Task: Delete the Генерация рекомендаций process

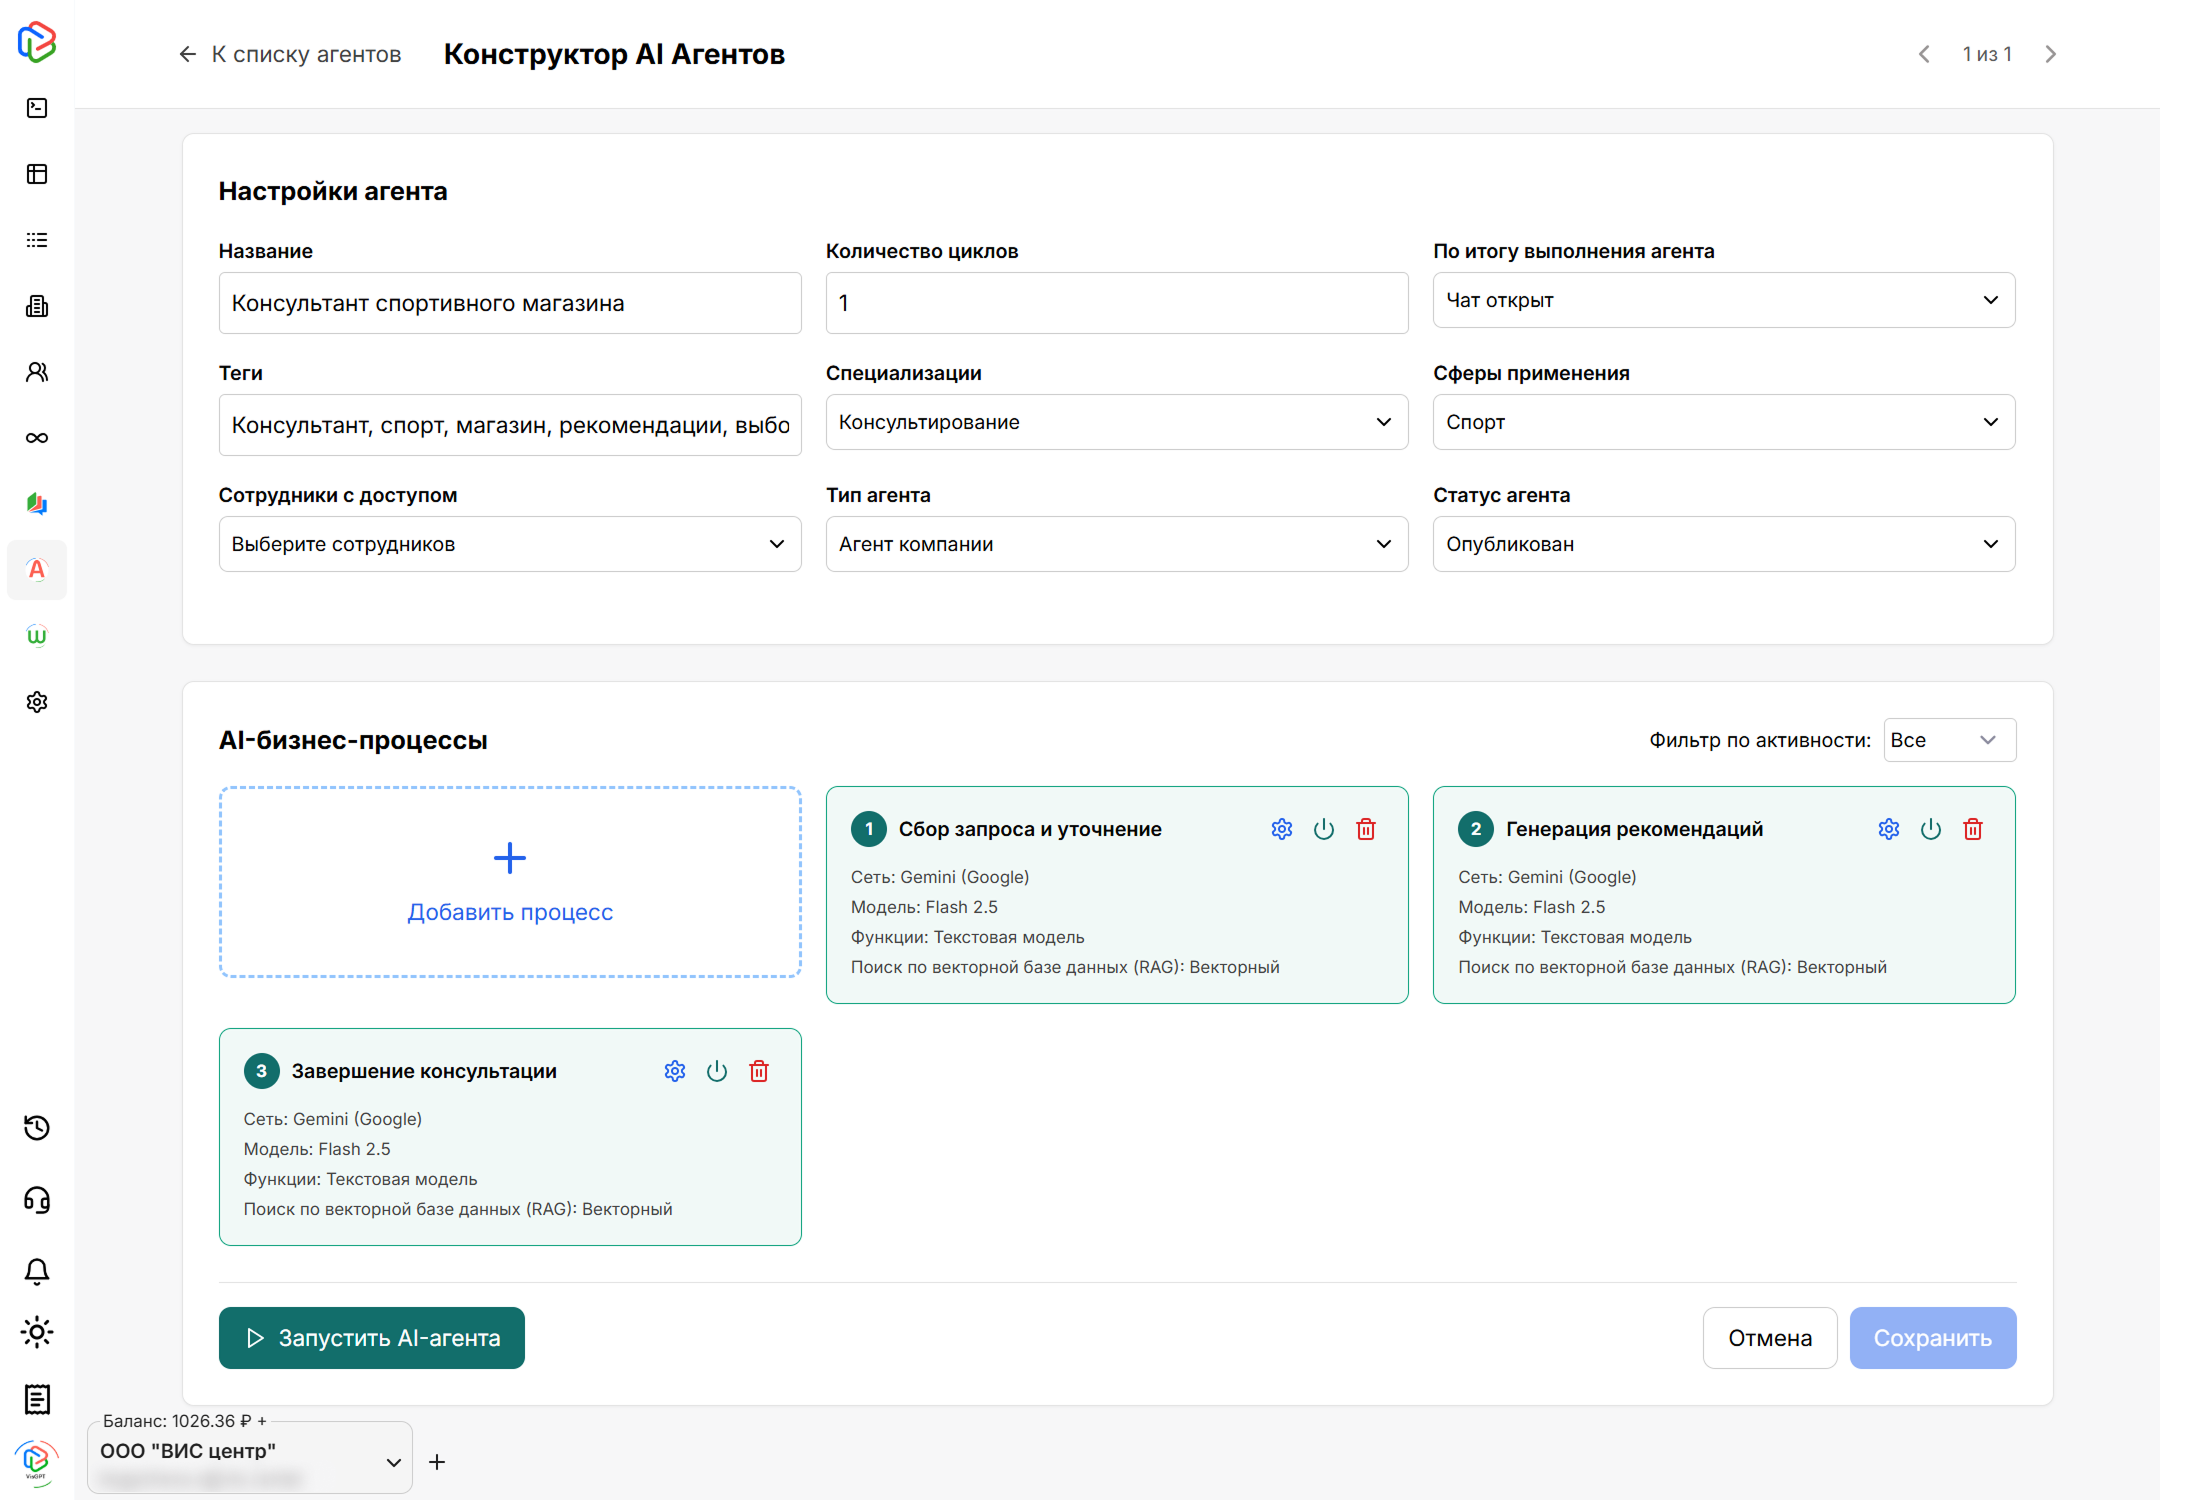Action: [1972, 829]
